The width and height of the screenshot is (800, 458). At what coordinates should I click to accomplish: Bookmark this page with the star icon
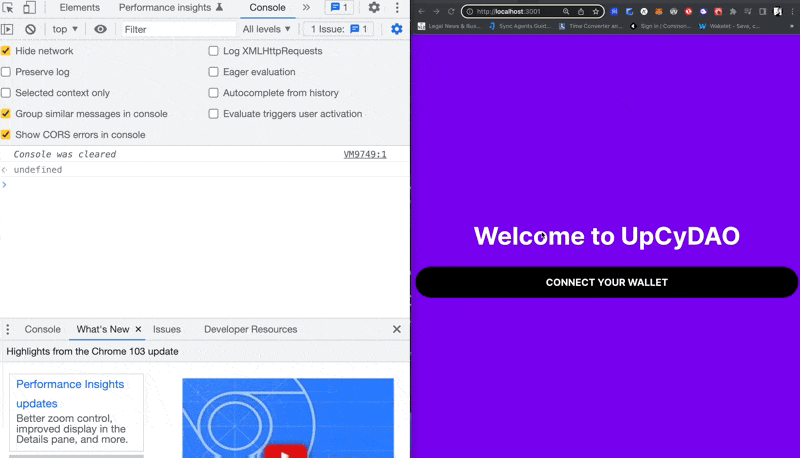point(594,11)
